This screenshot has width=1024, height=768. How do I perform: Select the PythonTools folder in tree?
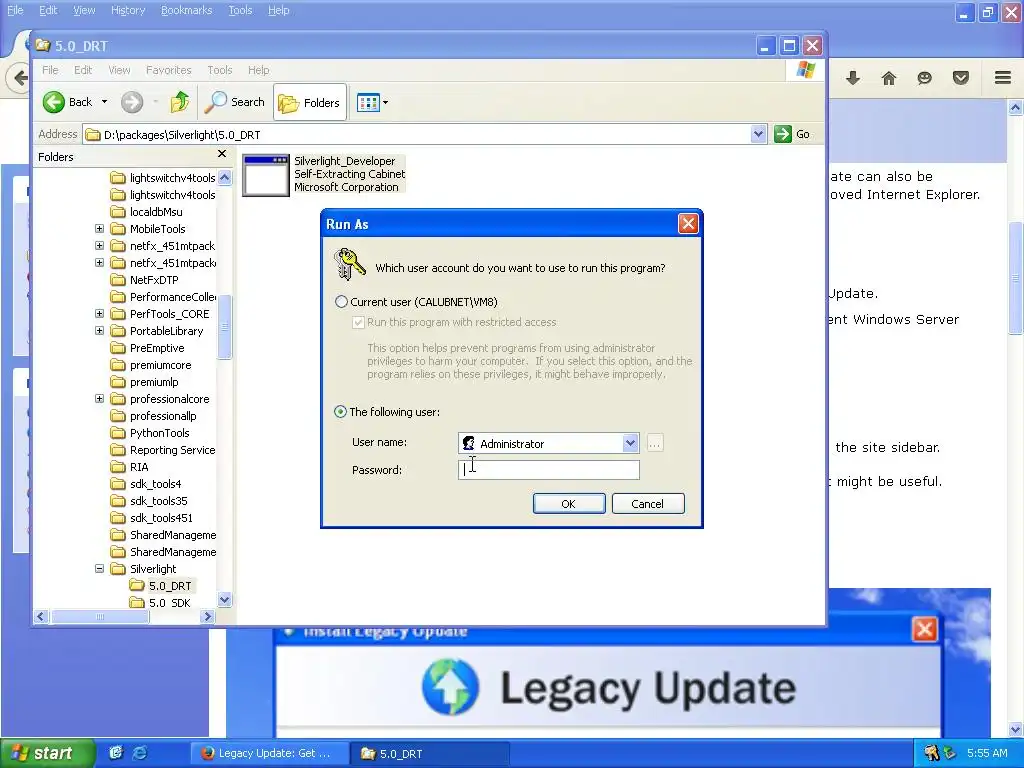tap(159, 433)
